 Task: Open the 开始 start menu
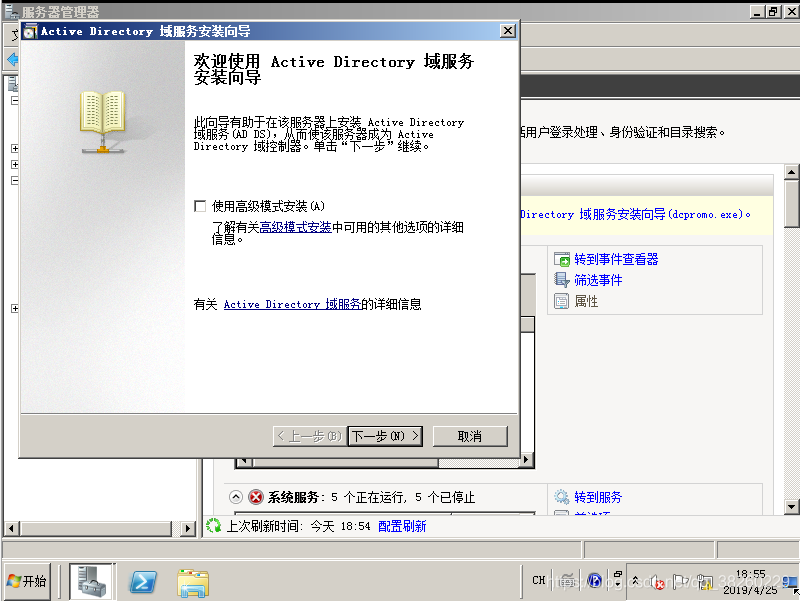point(27,581)
